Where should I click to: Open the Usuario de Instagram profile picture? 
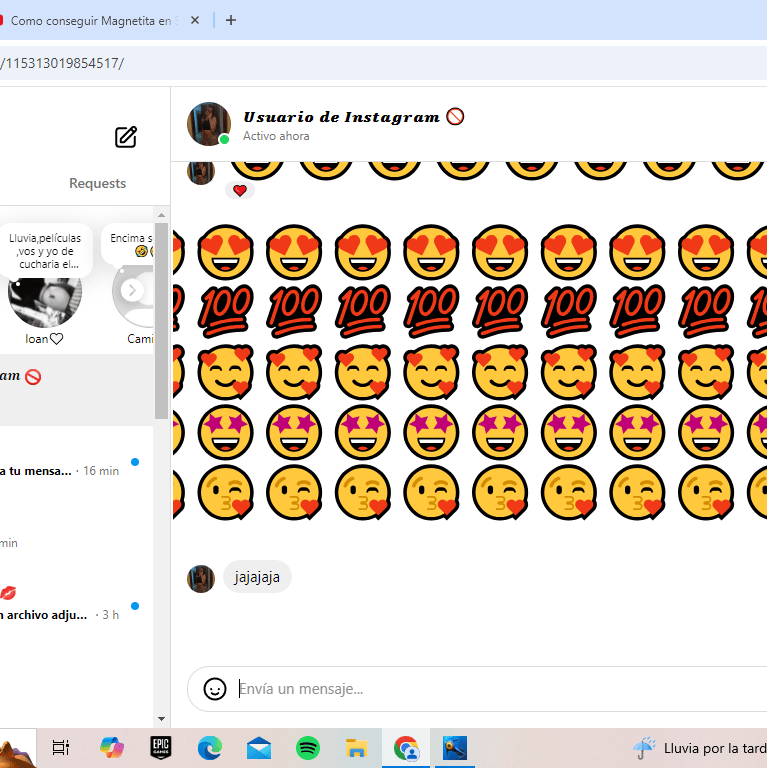click(x=209, y=124)
